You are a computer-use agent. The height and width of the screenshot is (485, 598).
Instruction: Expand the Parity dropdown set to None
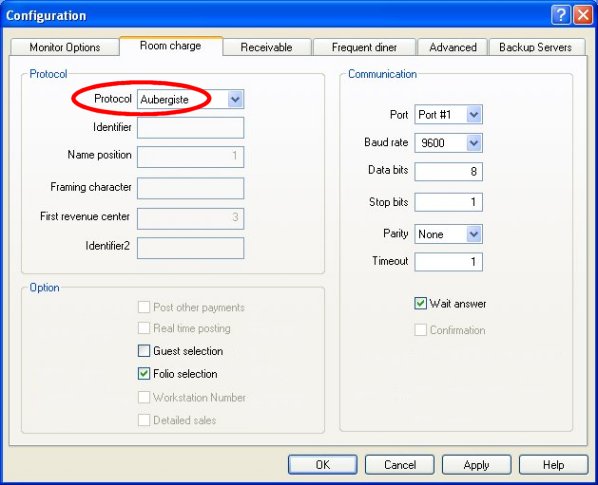[x=448, y=234]
